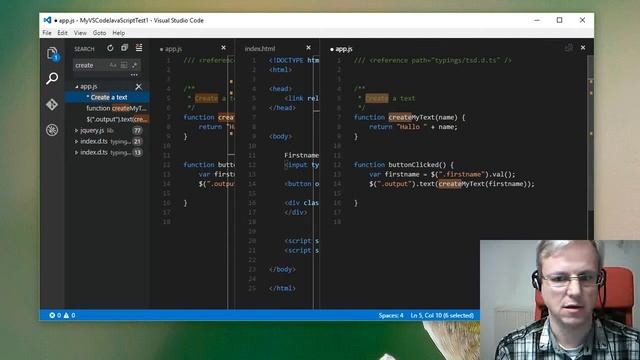Open the View menu
Viewport: 640px width, 360px height.
(80, 33)
